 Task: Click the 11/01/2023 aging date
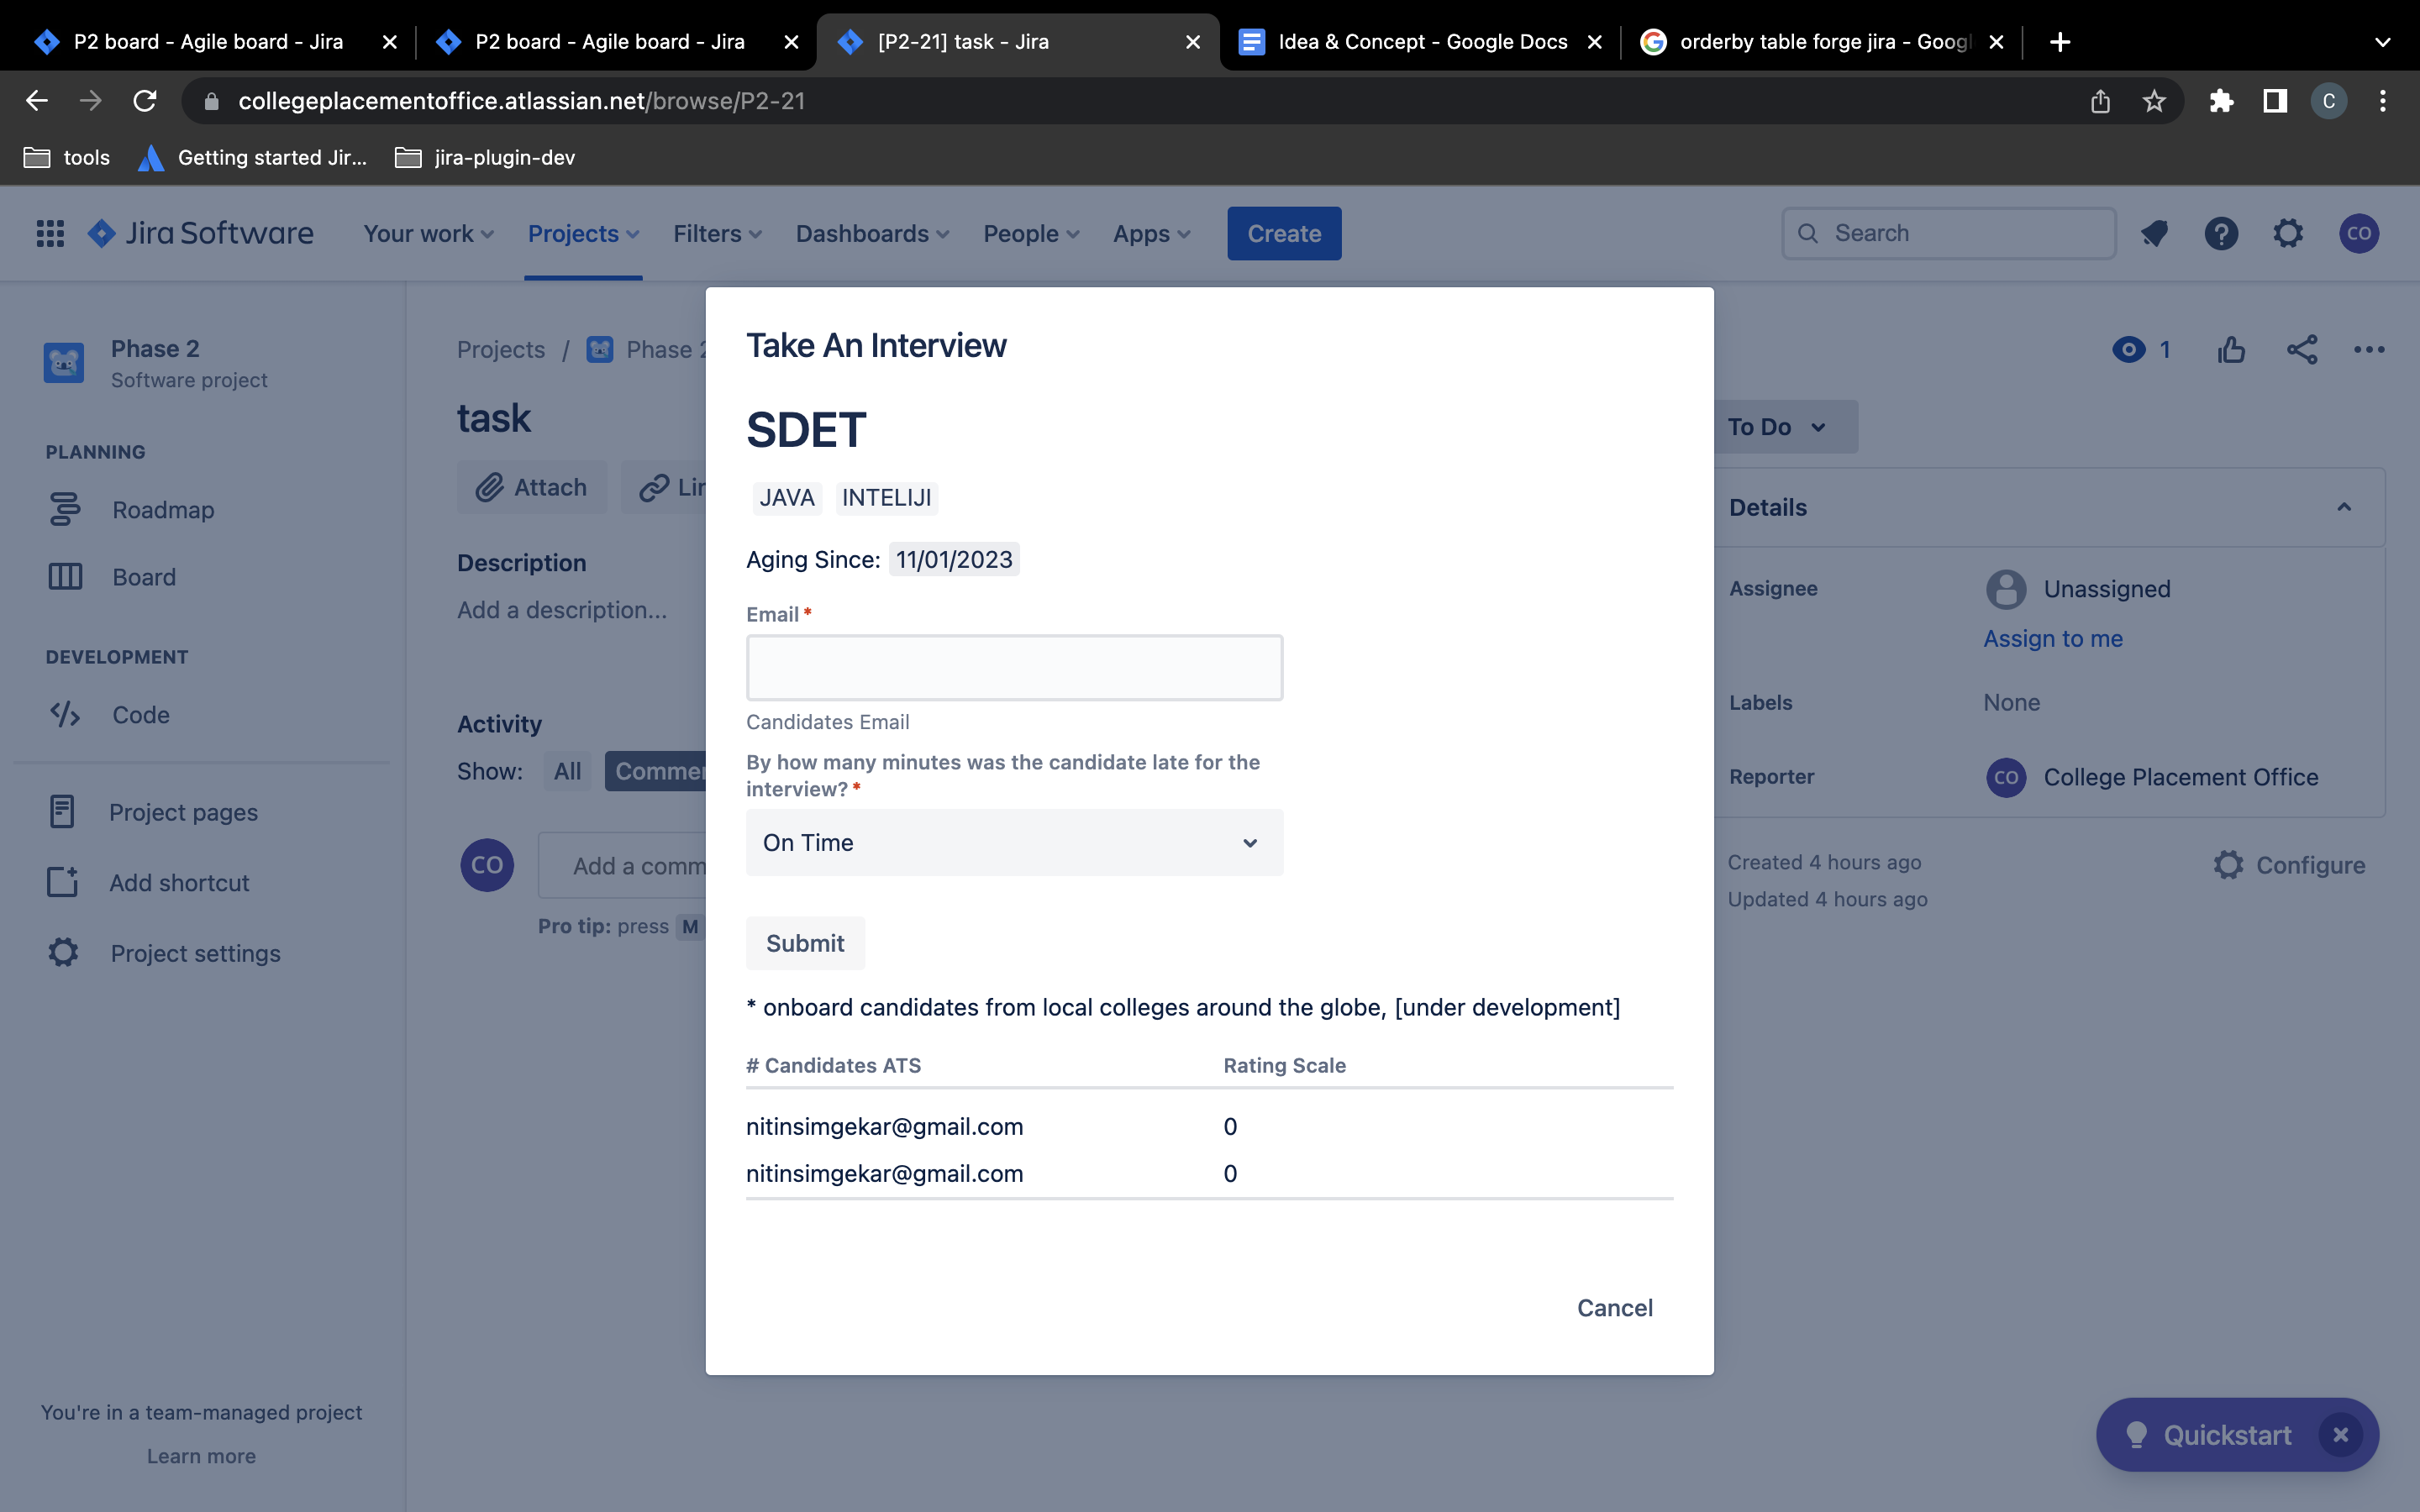pyautogui.click(x=954, y=559)
